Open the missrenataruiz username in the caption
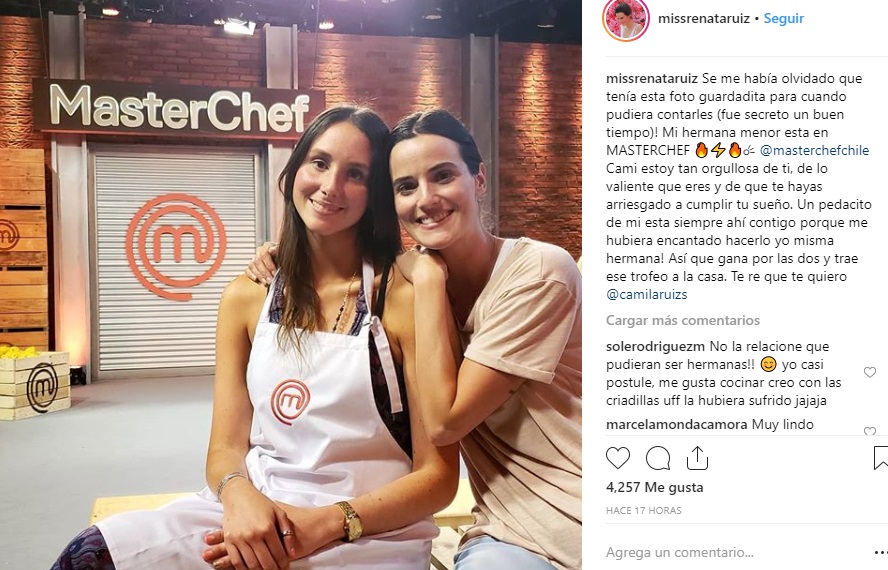The image size is (888, 570). click(652, 78)
